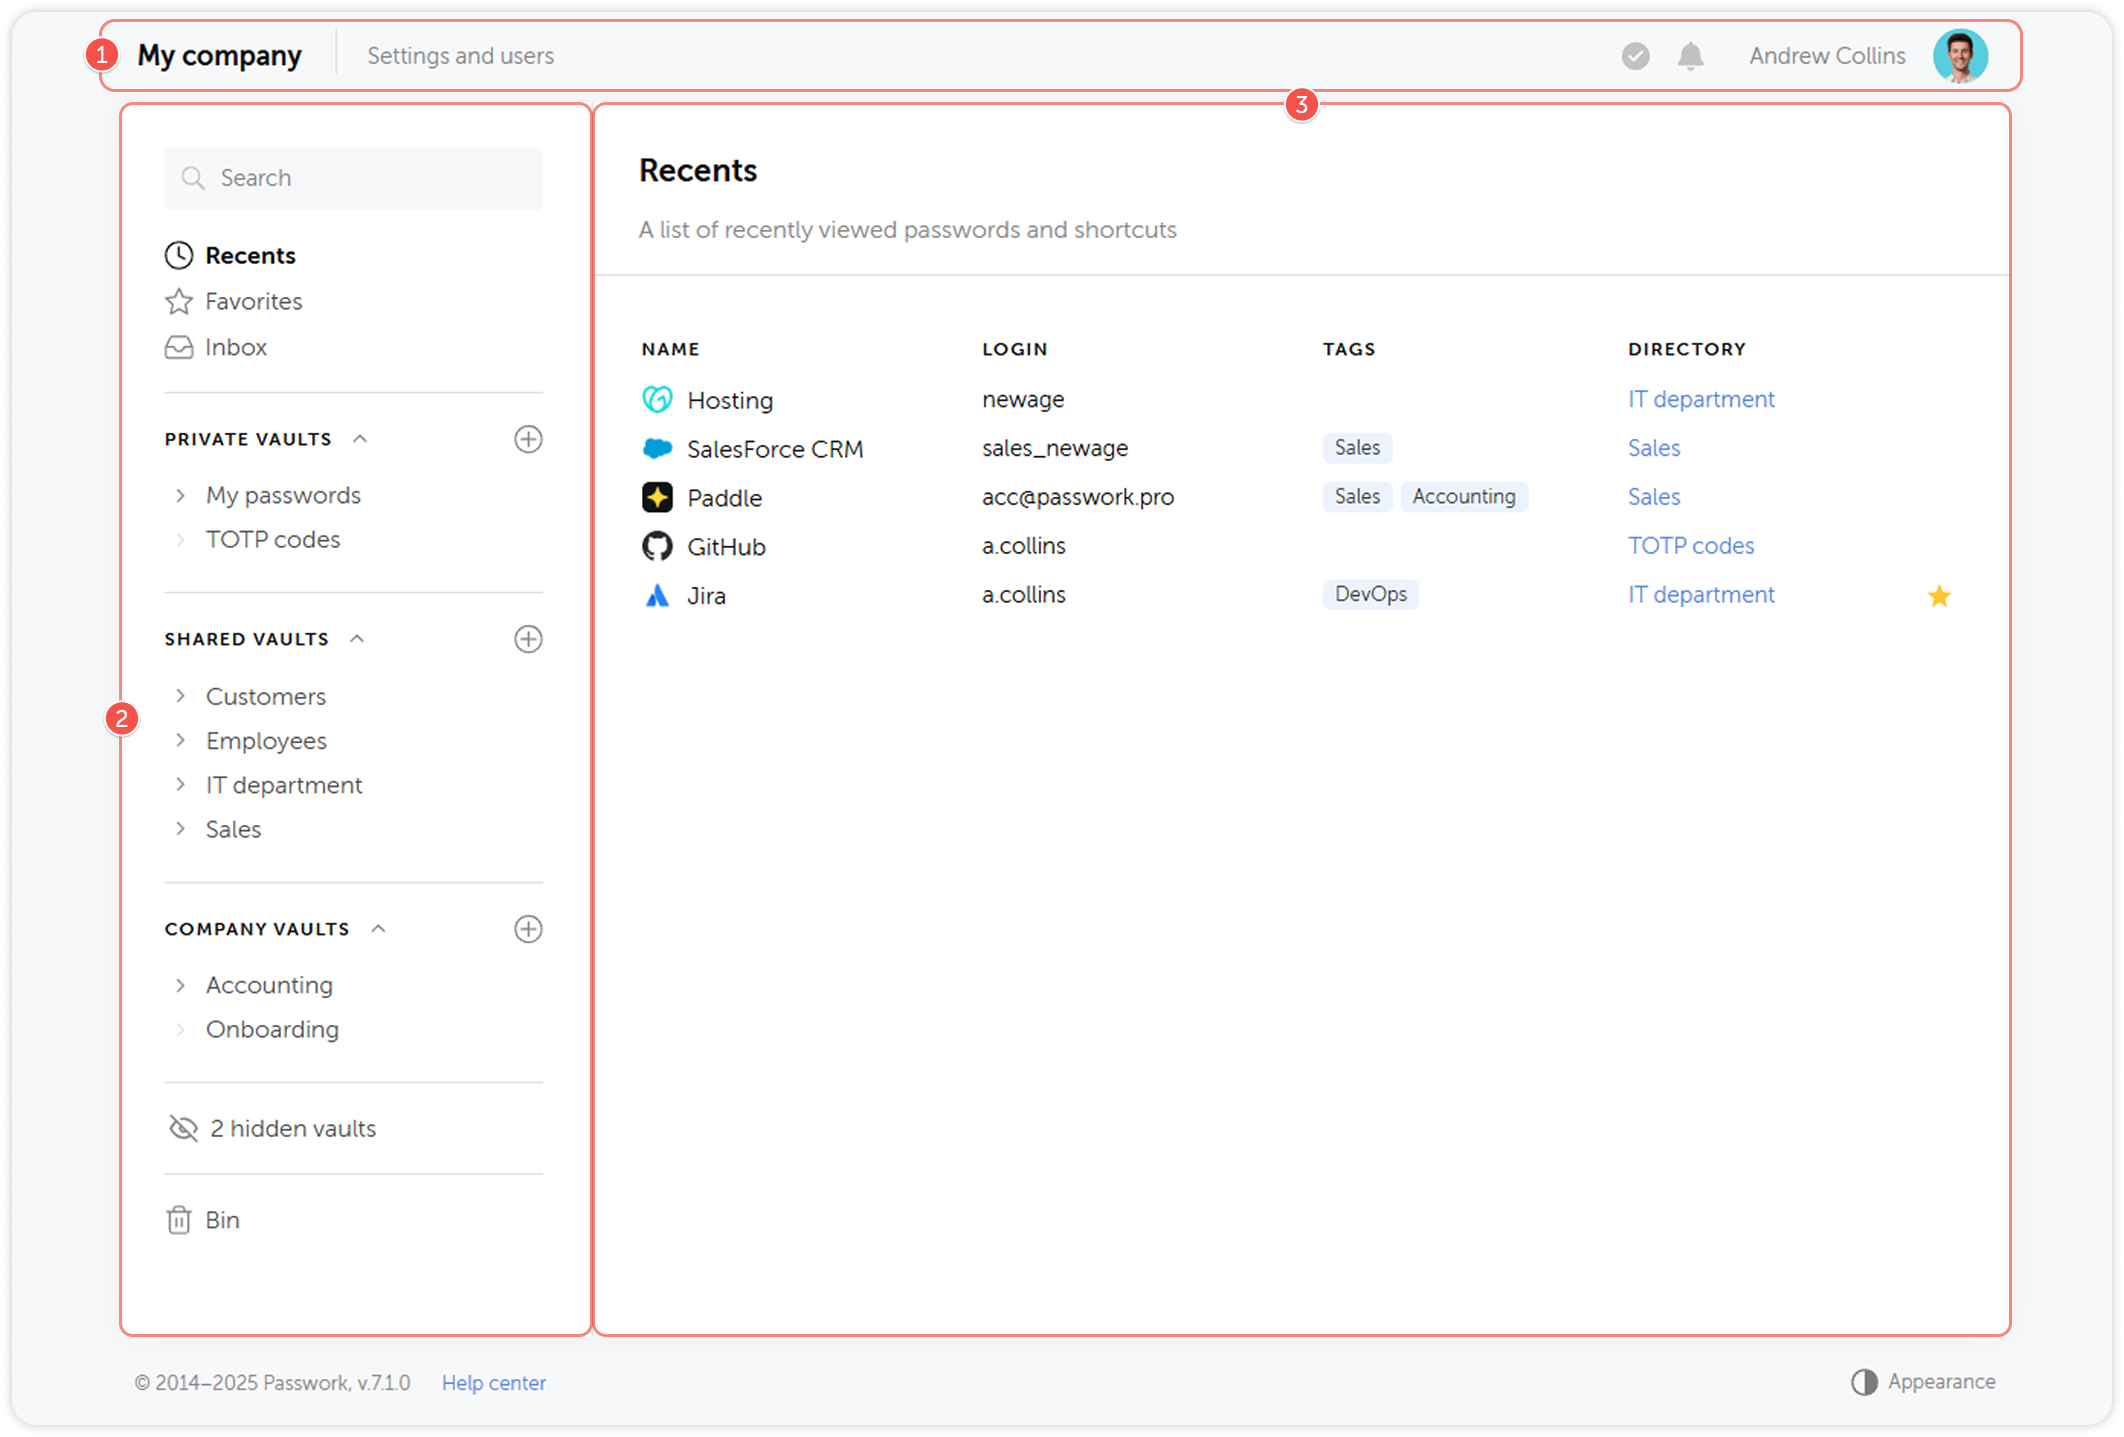The image size is (2124, 1437).
Task: Expand the Accounting company vault
Action: (x=181, y=985)
